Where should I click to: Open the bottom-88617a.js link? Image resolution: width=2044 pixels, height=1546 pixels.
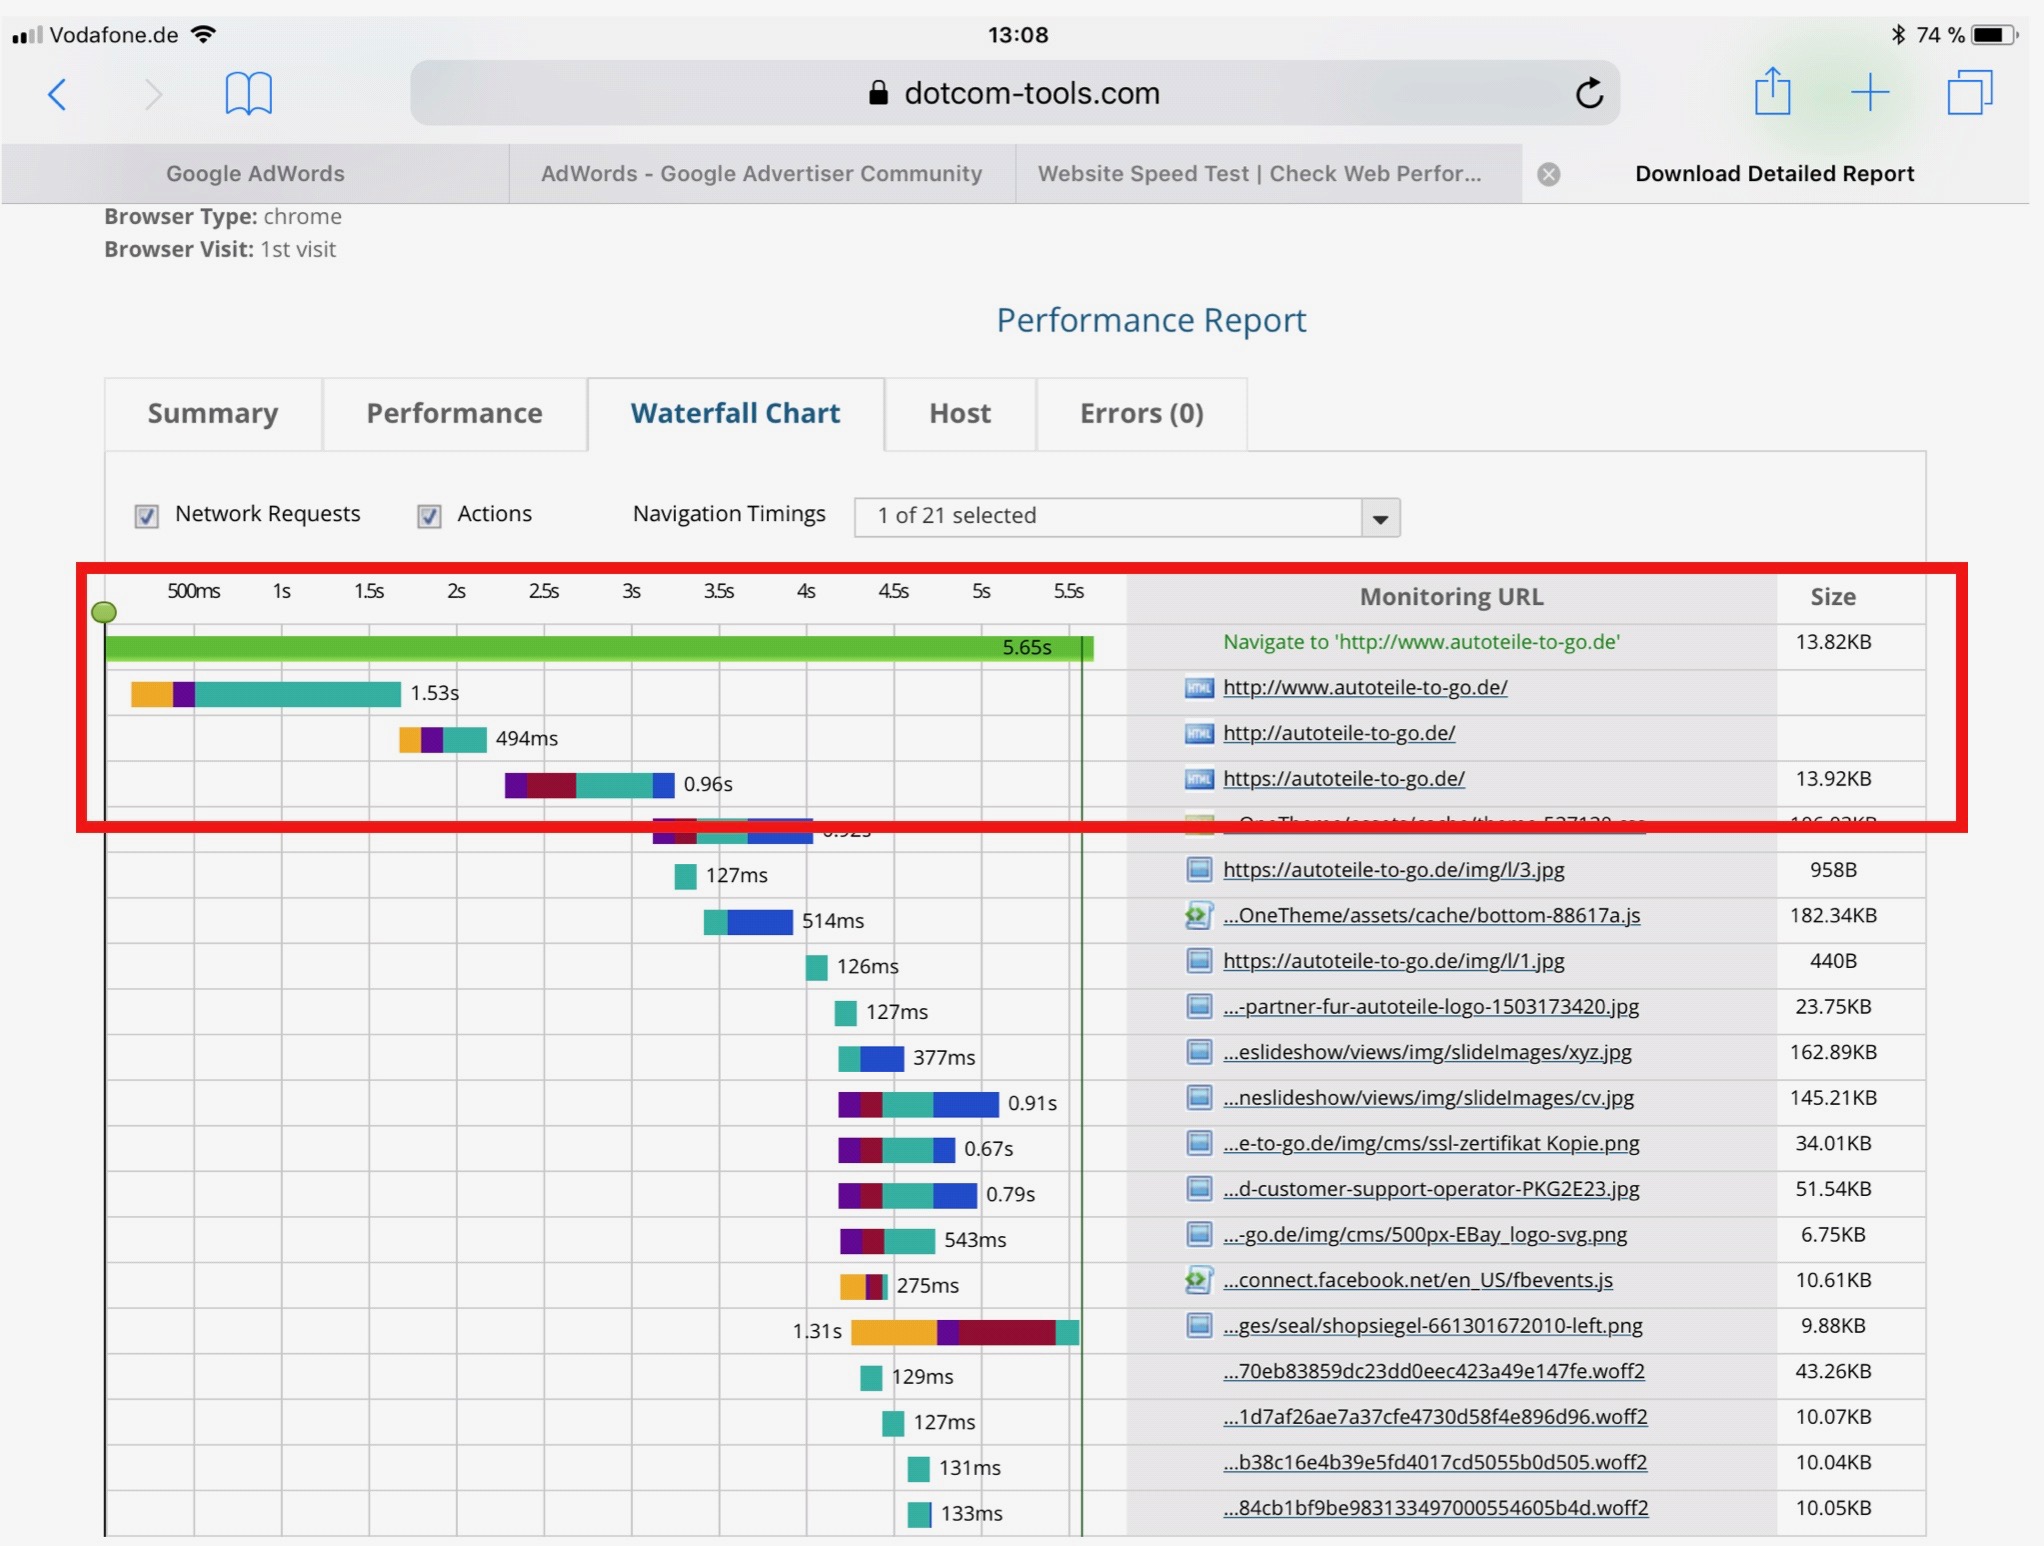point(1432,915)
